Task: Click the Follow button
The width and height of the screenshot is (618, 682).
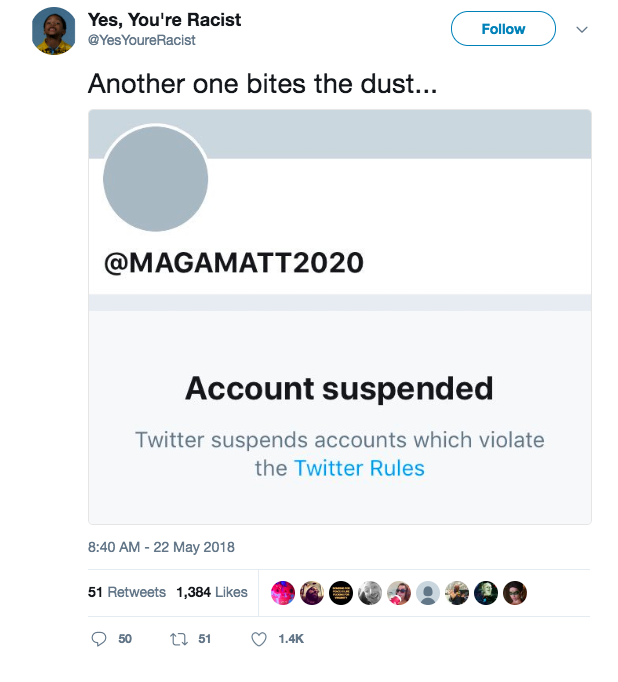Action: (x=503, y=29)
